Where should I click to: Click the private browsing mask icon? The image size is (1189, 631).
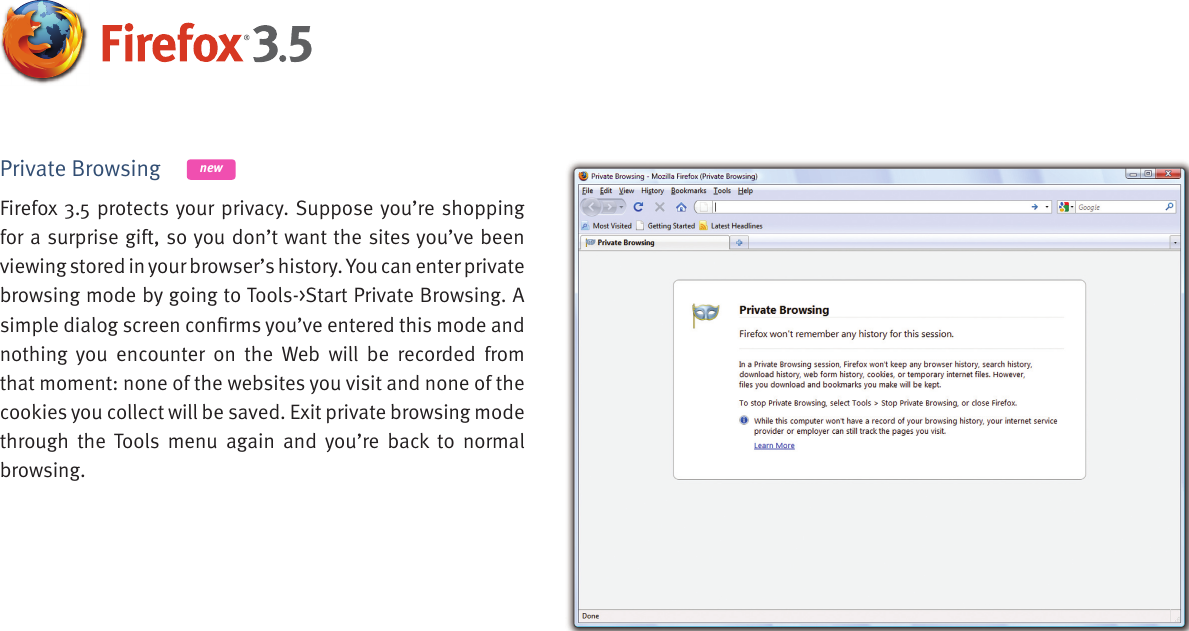tap(706, 316)
